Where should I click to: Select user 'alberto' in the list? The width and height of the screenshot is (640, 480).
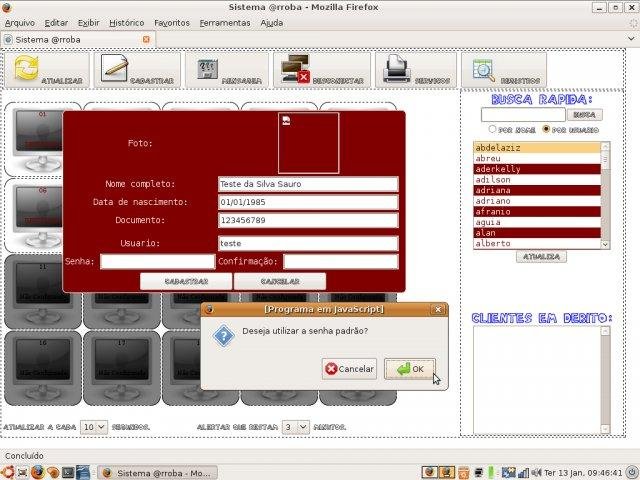(x=537, y=243)
